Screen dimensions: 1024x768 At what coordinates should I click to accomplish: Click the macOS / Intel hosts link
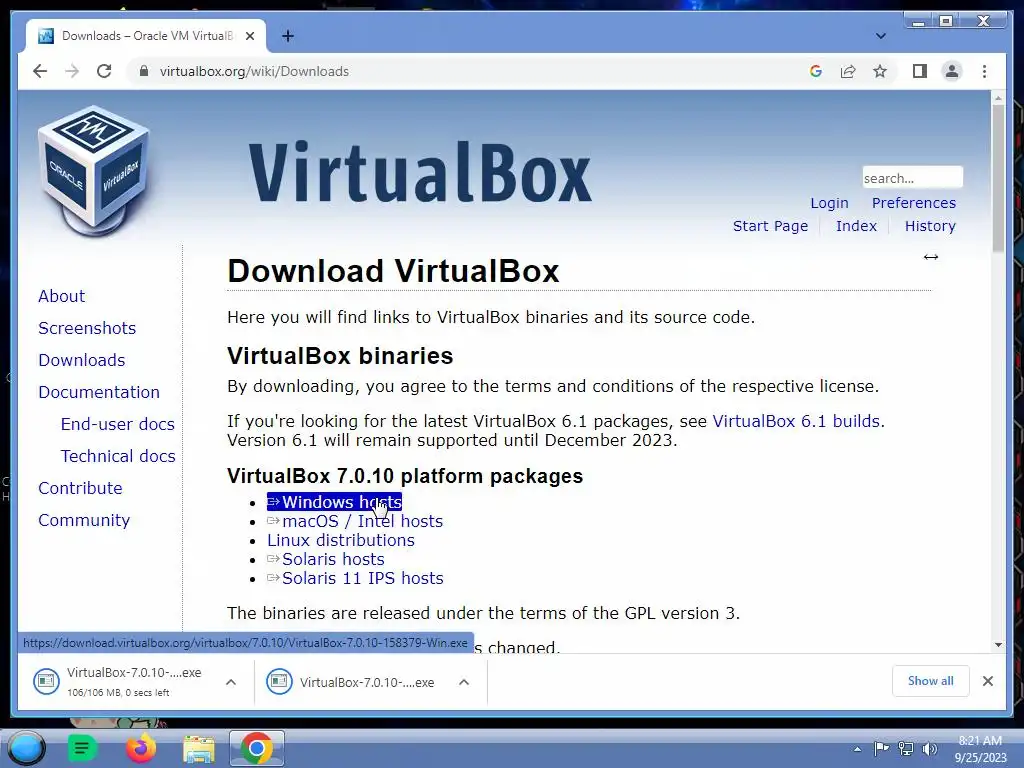[355, 521]
